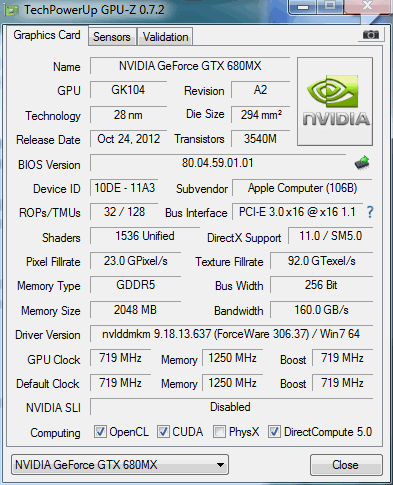
Task: Toggle the DirectCompute 5.0 checkbox
Action: [274, 432]
